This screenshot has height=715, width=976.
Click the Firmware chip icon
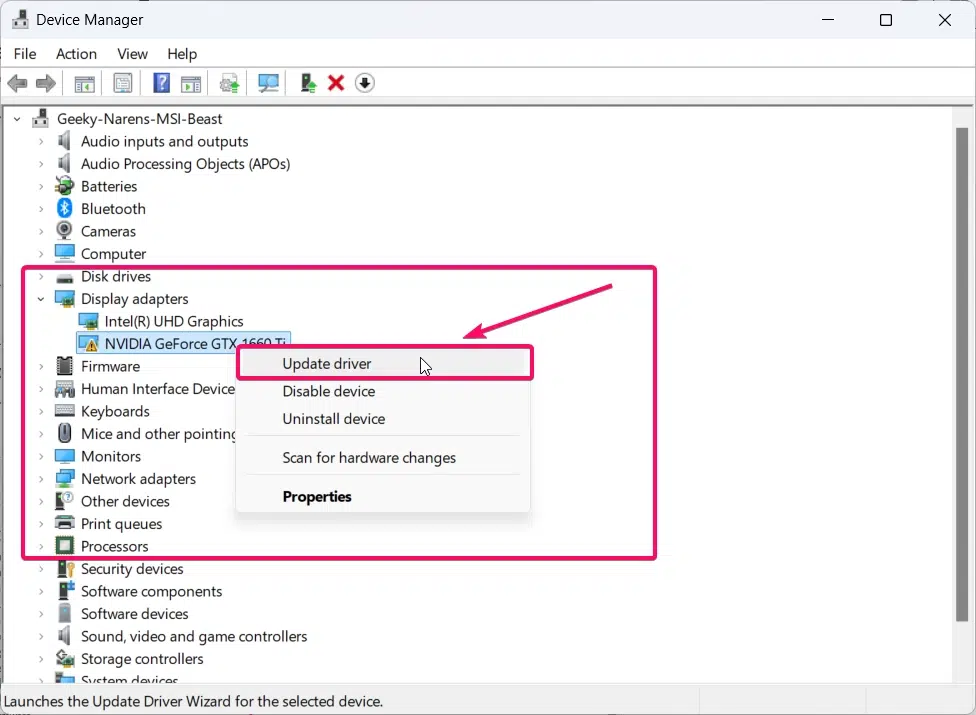pyautogui.click(x=64, y=366)
